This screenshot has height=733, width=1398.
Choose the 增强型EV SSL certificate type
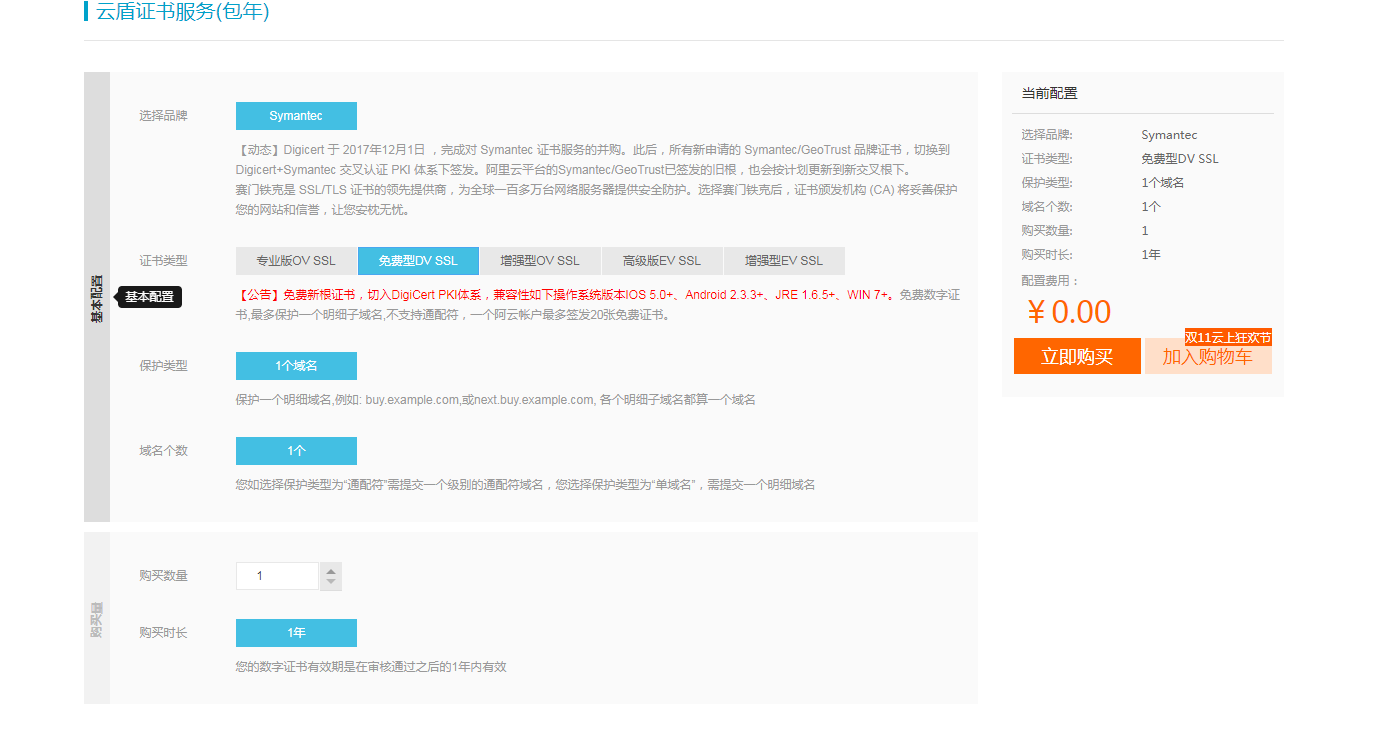pyautogui.click(x=784, y=261)
